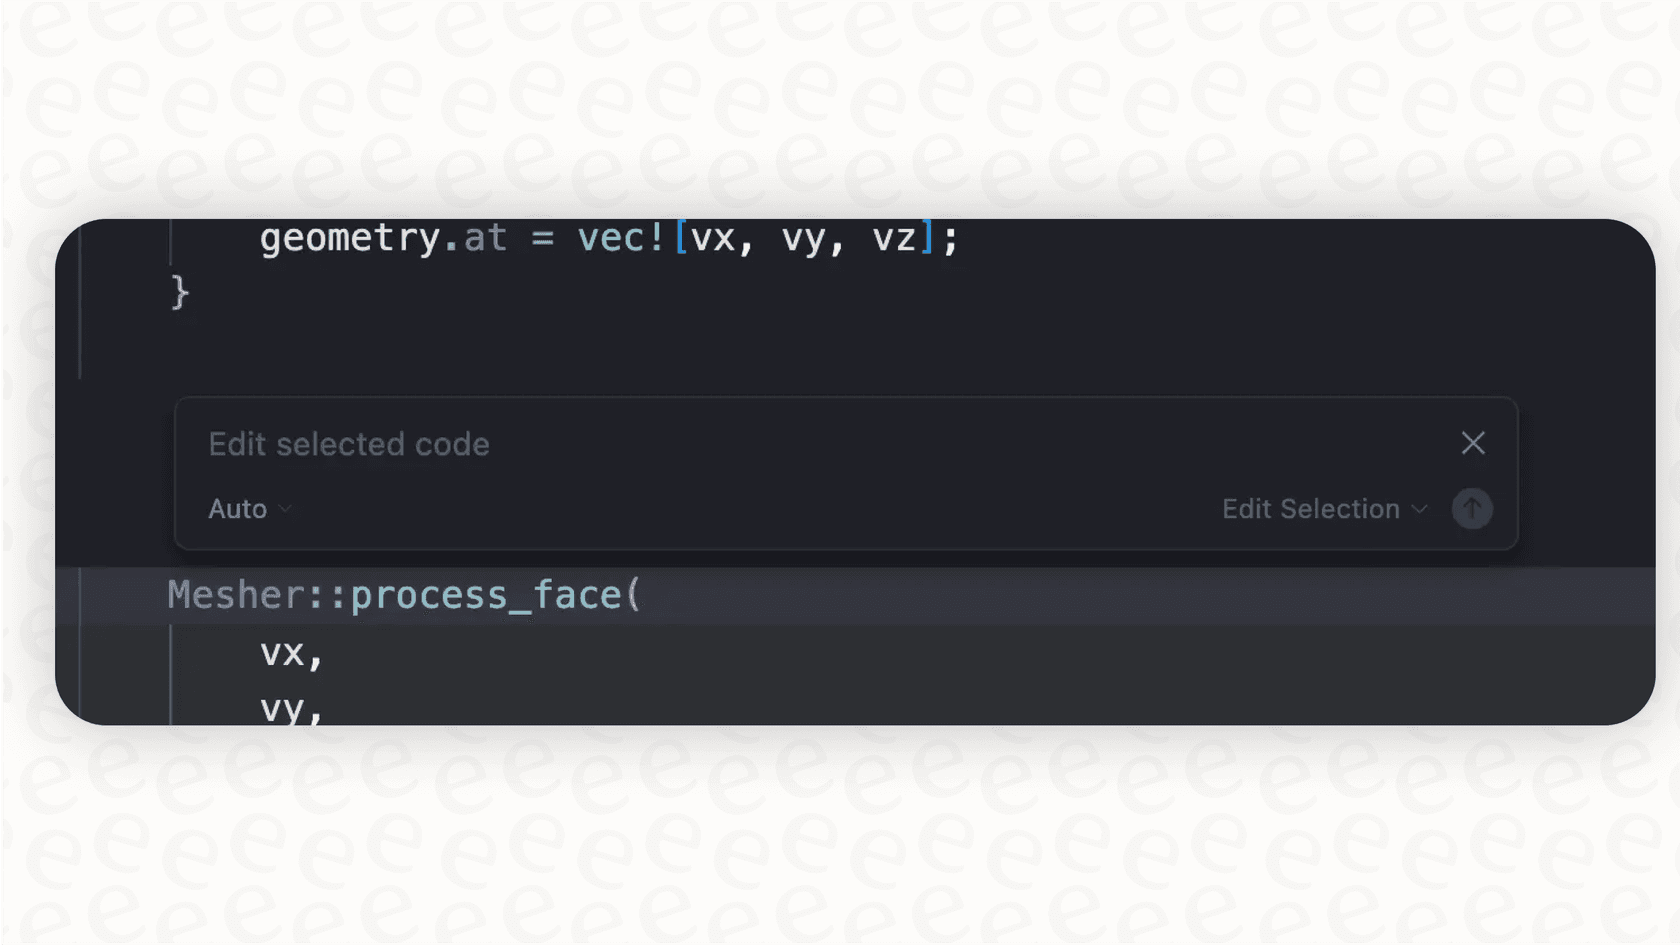Click the chevron beside Auto
The width and height of the screenshot is (1680, 945).
pos(285,510)
